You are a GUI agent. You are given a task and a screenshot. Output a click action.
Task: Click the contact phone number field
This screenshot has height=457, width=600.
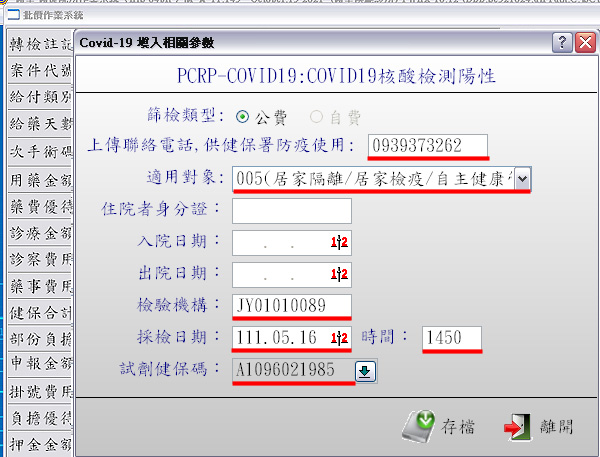[427, 146]
